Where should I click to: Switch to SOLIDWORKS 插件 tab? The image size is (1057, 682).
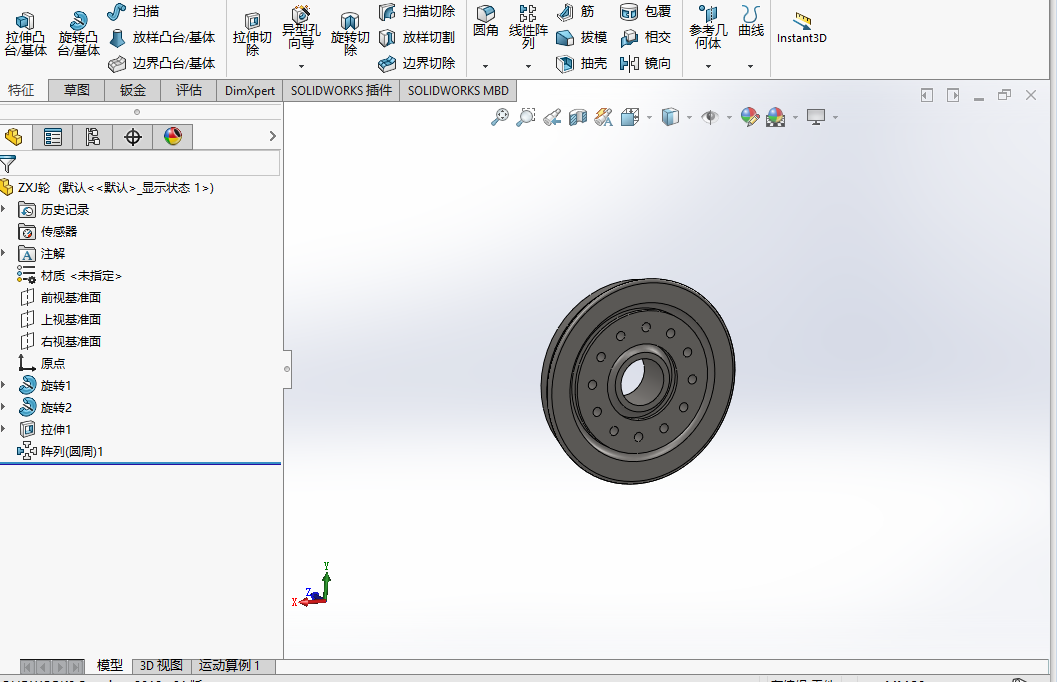tap(341, 90)
